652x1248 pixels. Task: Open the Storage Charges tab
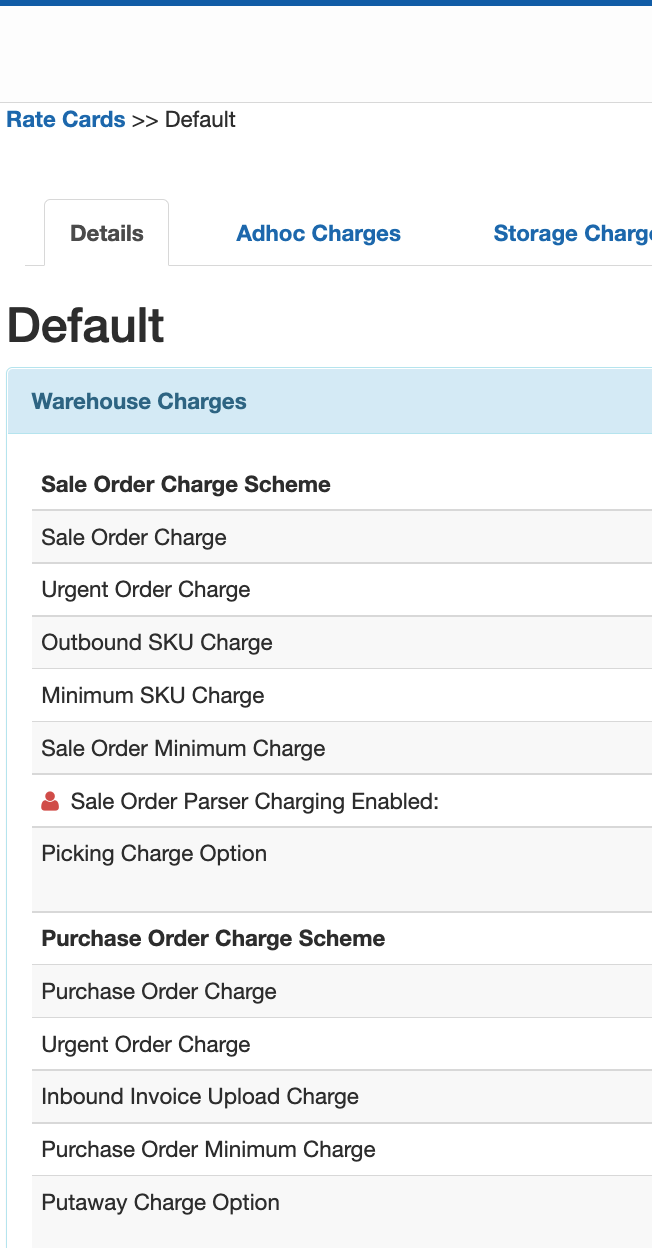(572, 234)
